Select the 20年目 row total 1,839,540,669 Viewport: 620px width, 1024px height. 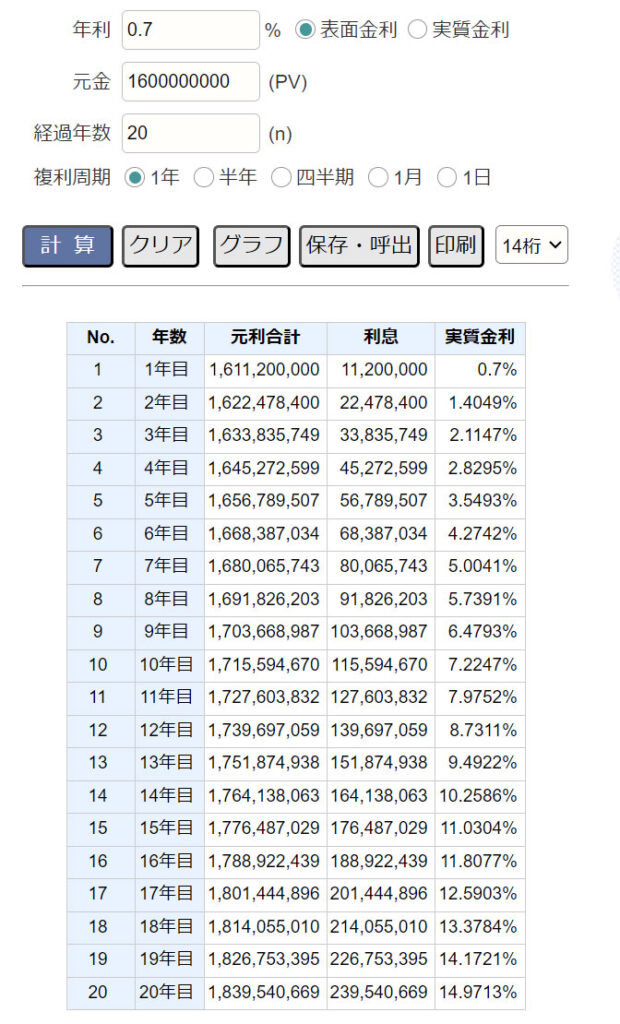pyautogui.click(x=264, y=993)
